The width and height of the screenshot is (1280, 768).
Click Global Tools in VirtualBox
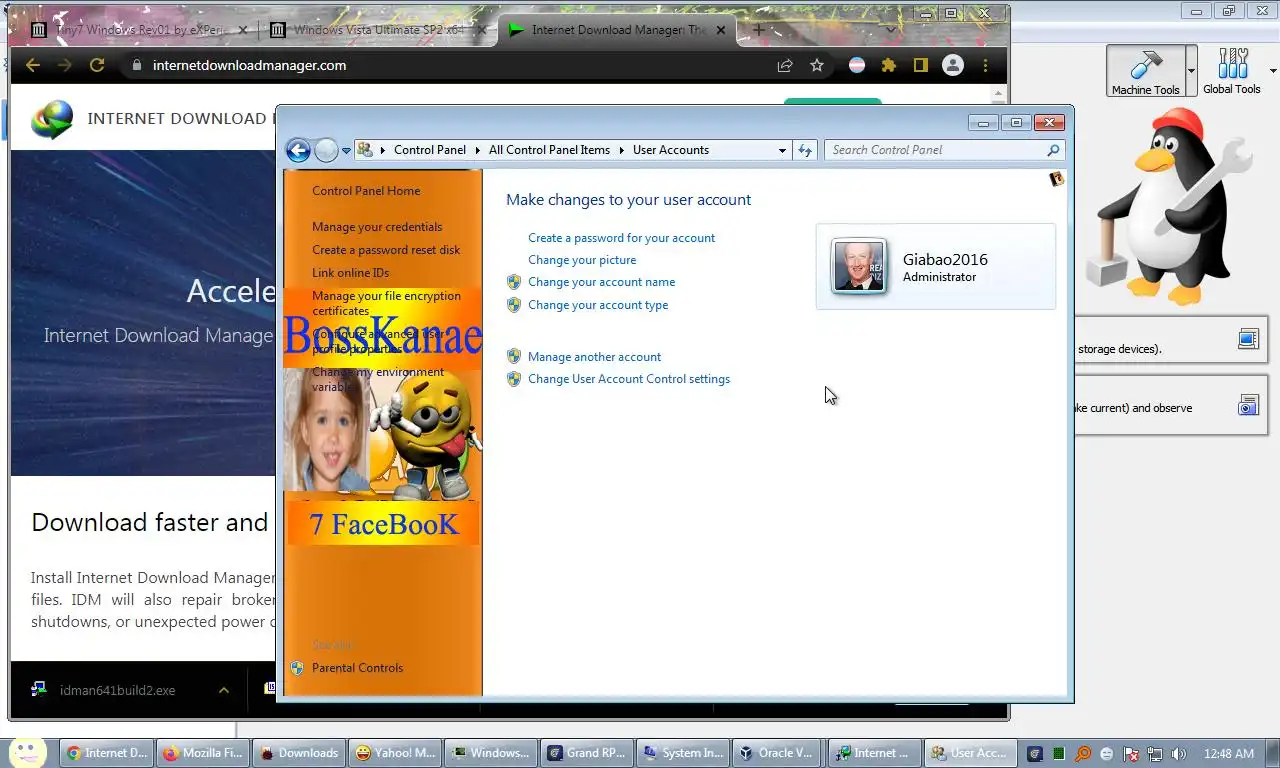[1232, 71]
